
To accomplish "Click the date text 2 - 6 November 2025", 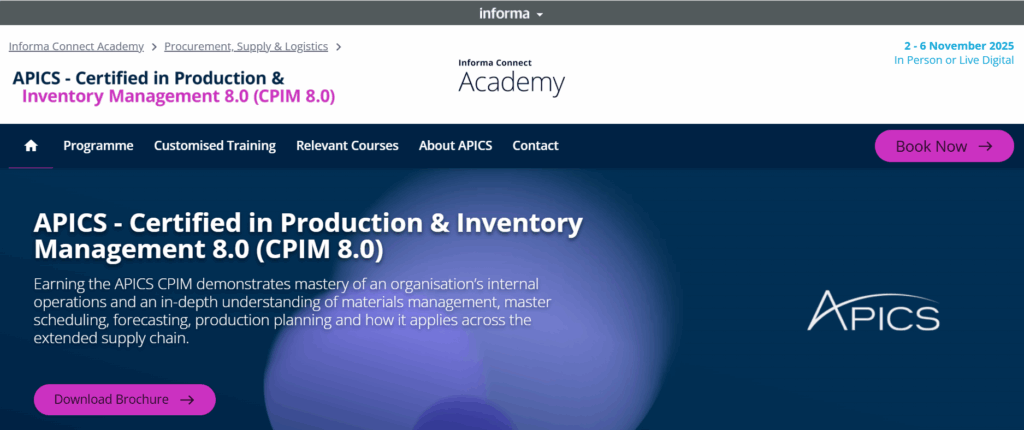I will point(959,46).
